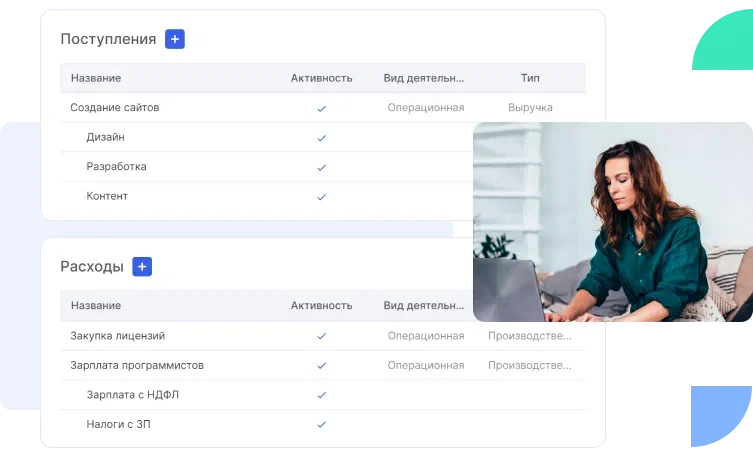Collapse the Создание сайтов category row
The image size is (753, 457).
click(x=114, y=108)
